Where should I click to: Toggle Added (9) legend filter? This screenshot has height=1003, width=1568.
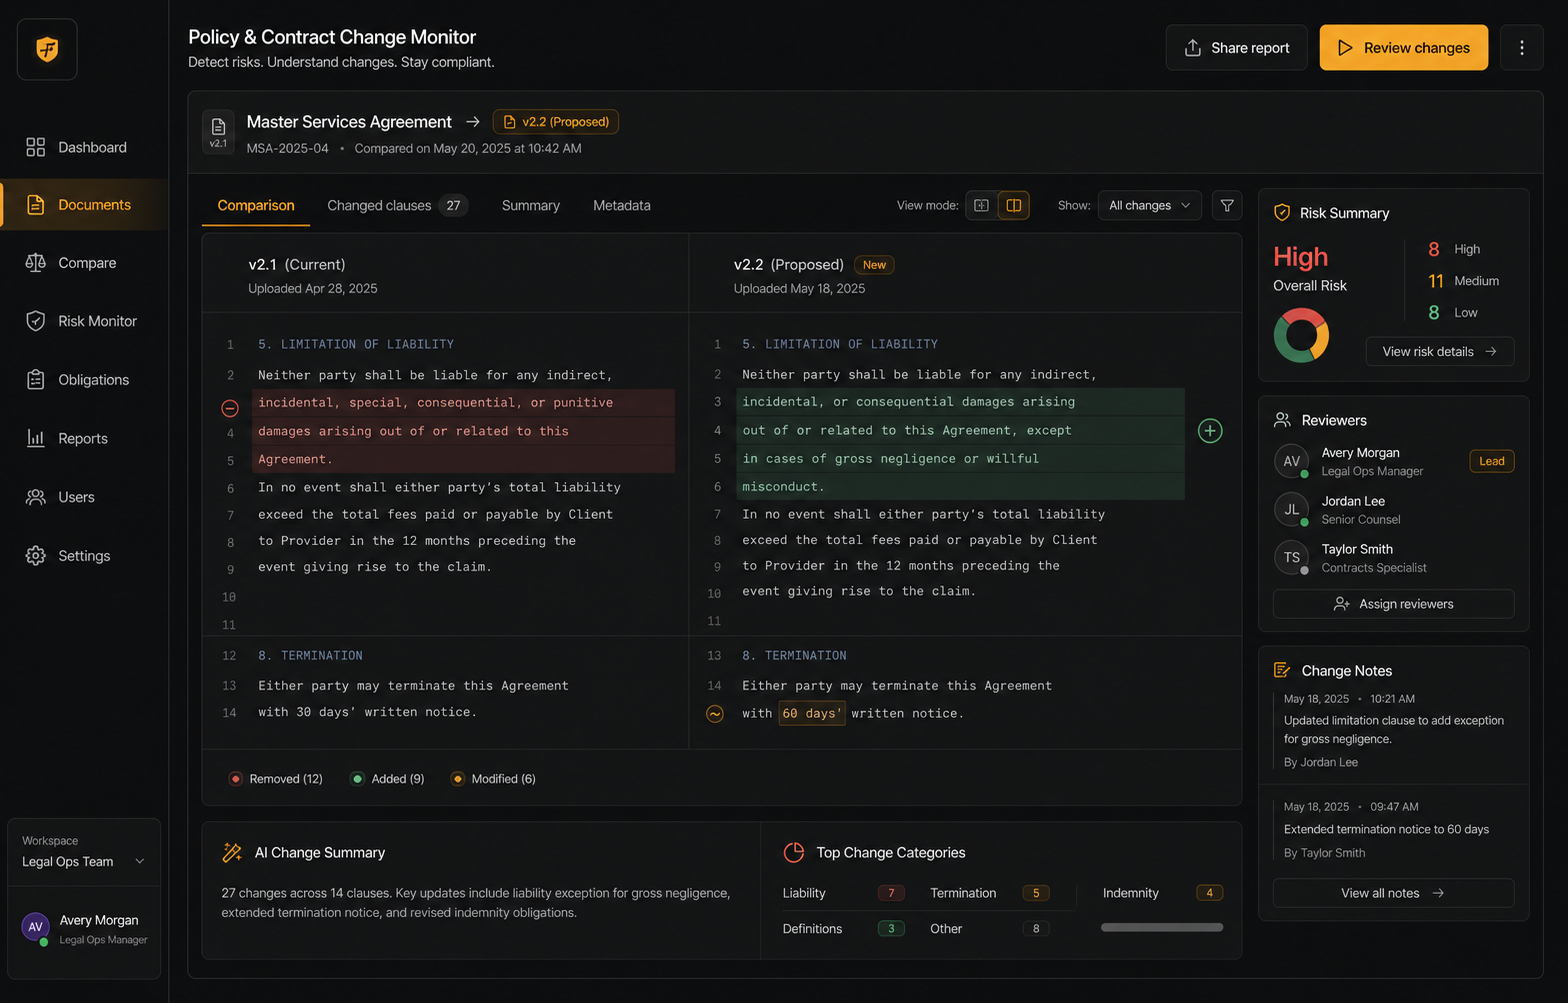pos(387,779)
